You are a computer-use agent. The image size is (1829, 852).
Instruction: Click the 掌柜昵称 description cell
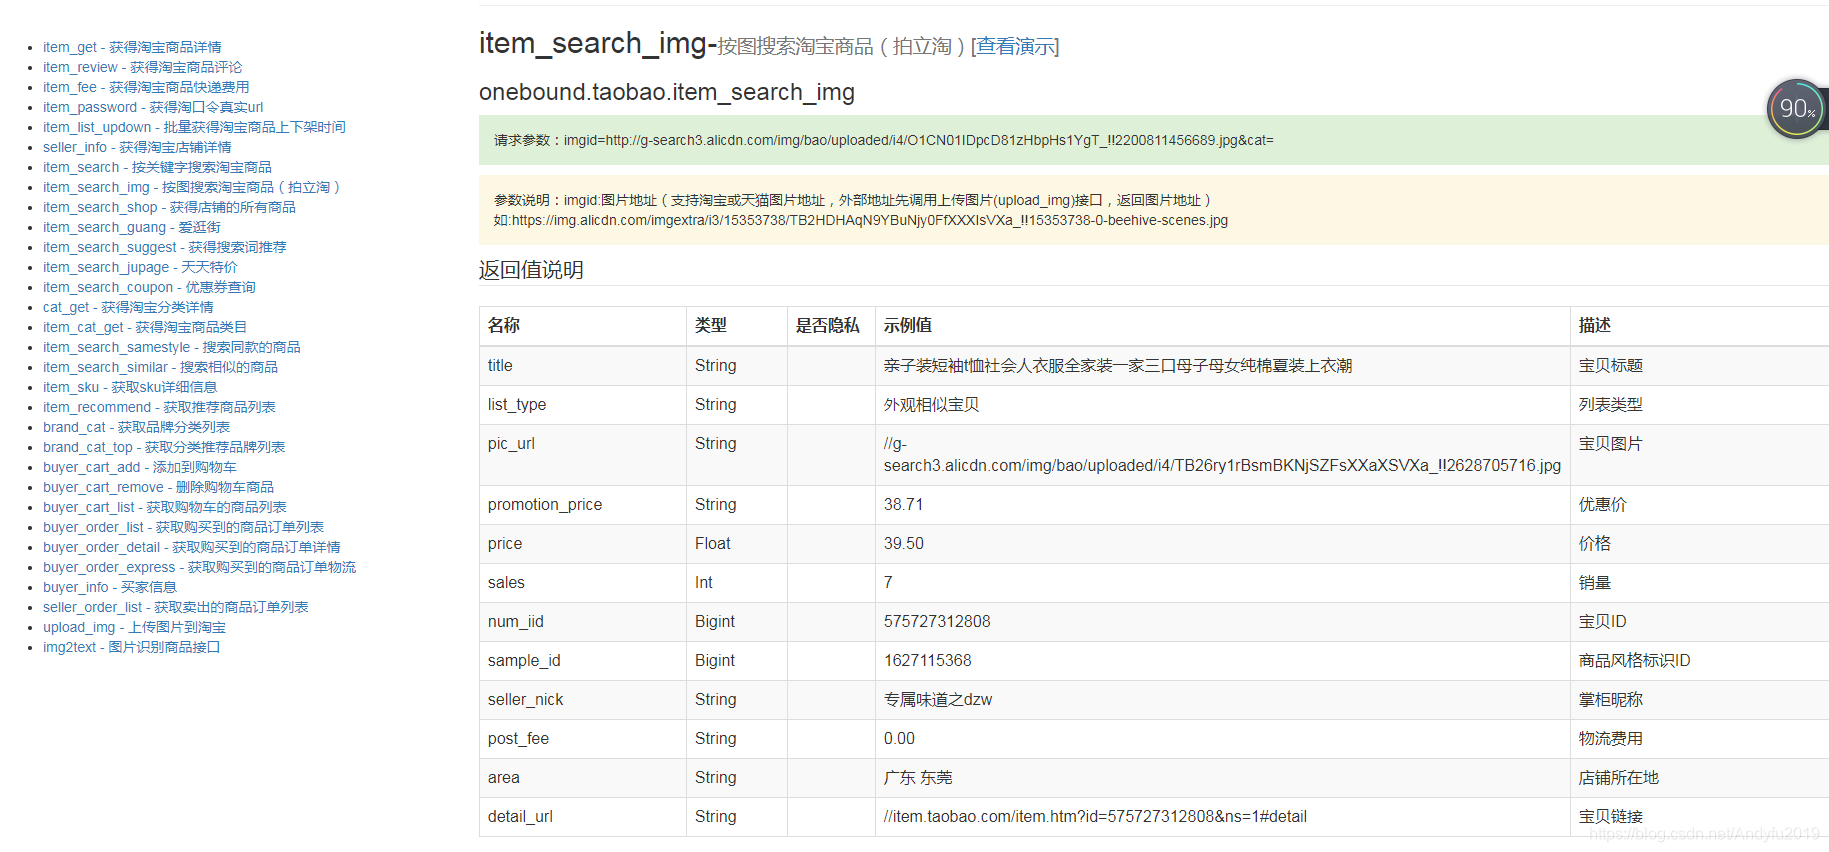pos(1700,700)
